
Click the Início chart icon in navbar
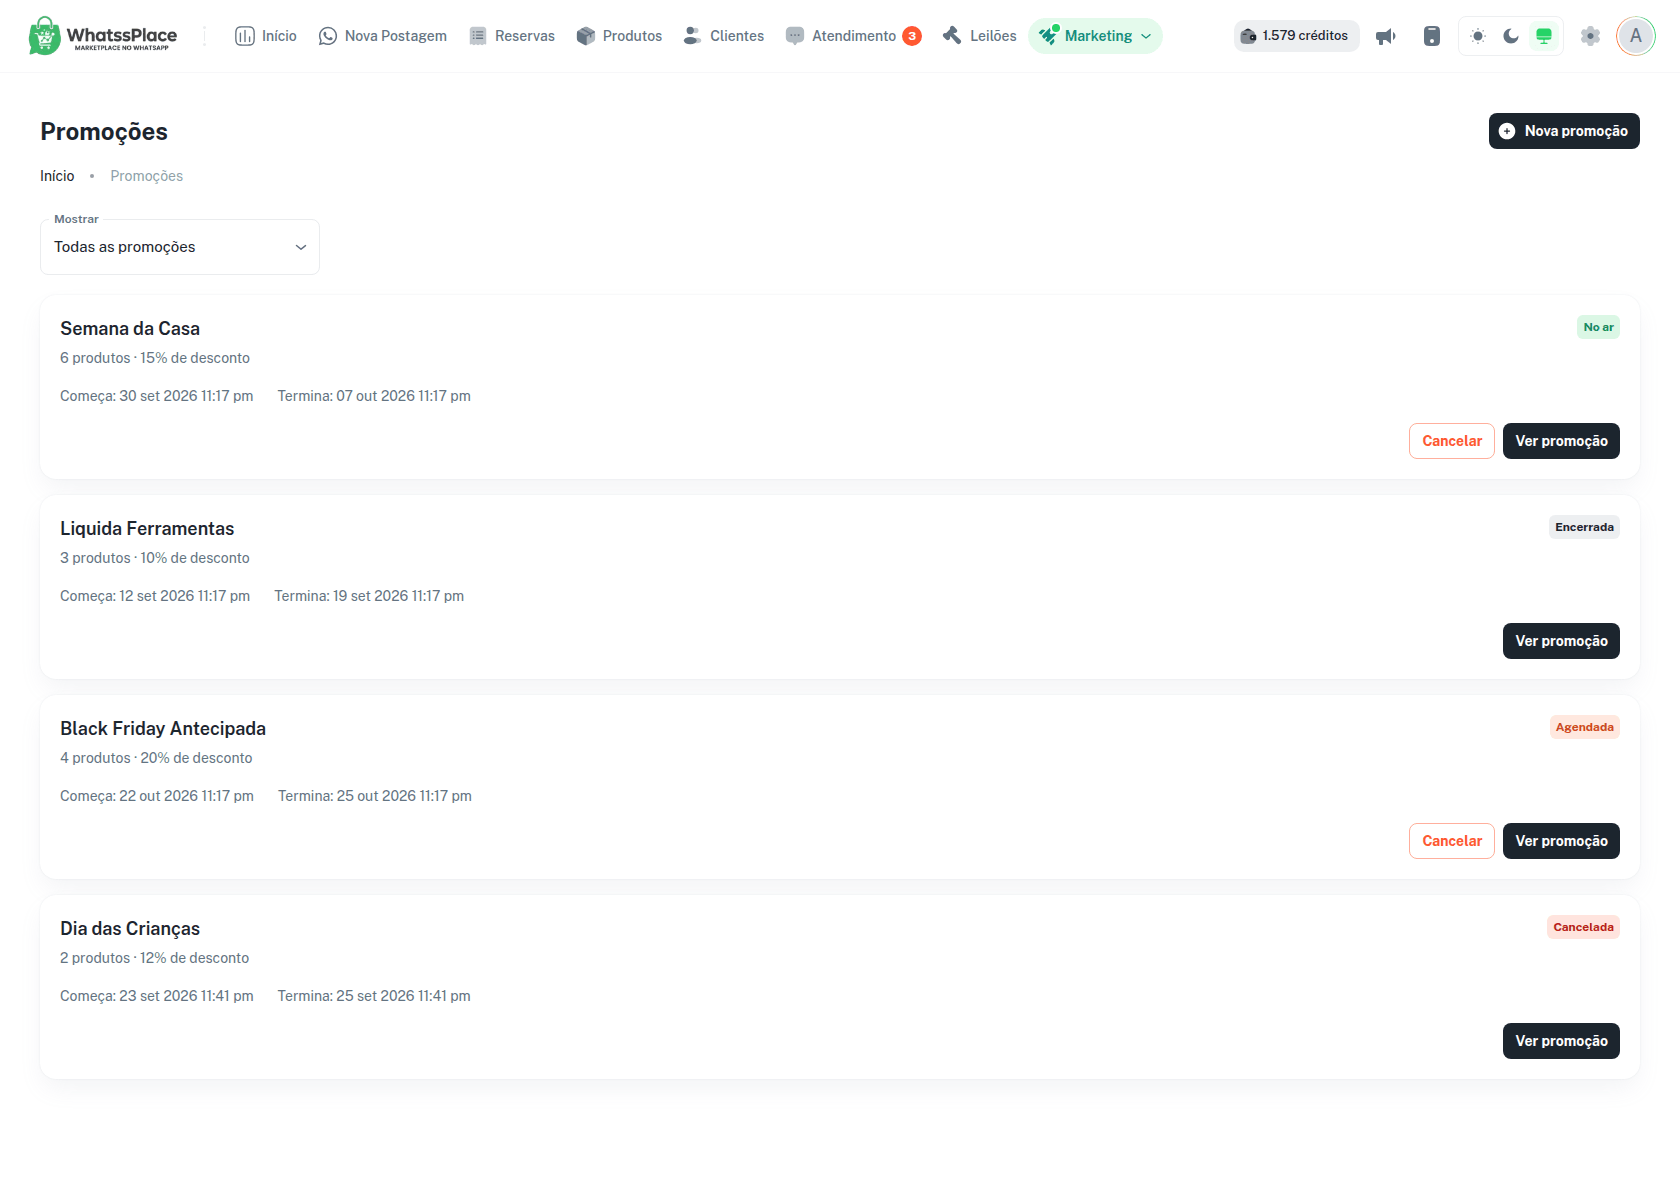coord(245,36)
